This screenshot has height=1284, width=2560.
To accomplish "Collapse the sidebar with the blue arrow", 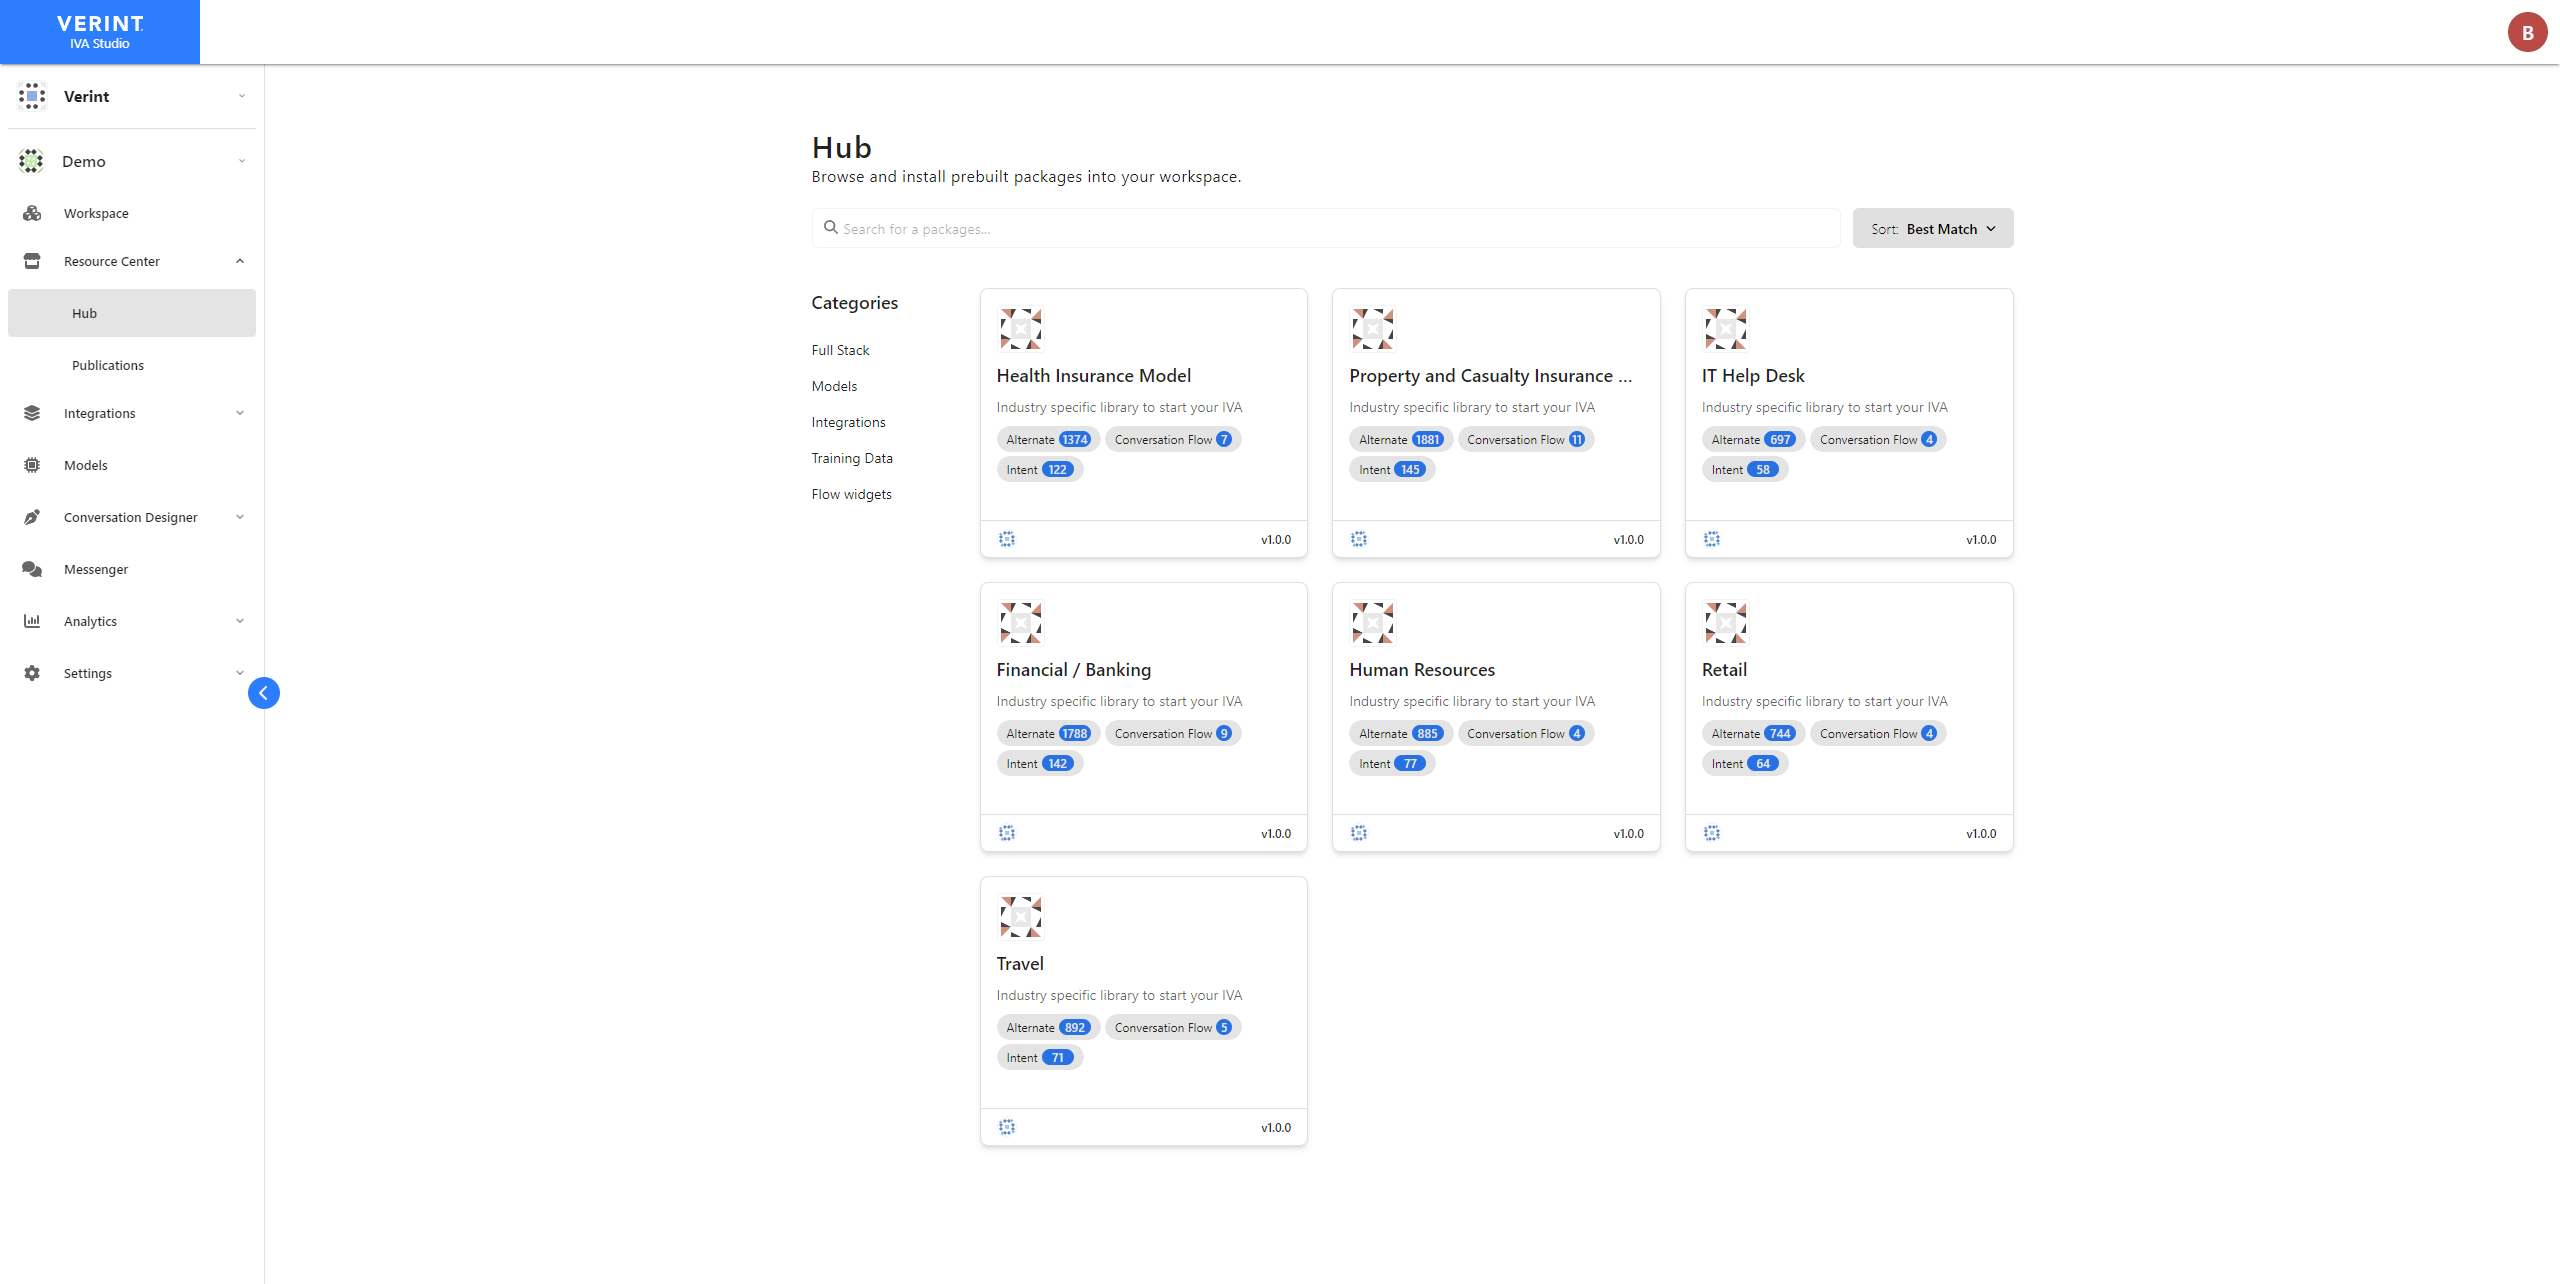I will 263,692.
